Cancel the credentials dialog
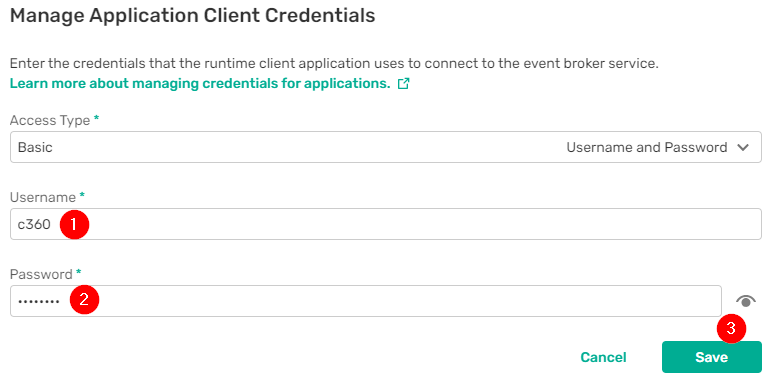772x382 pixels. point(603,357)
